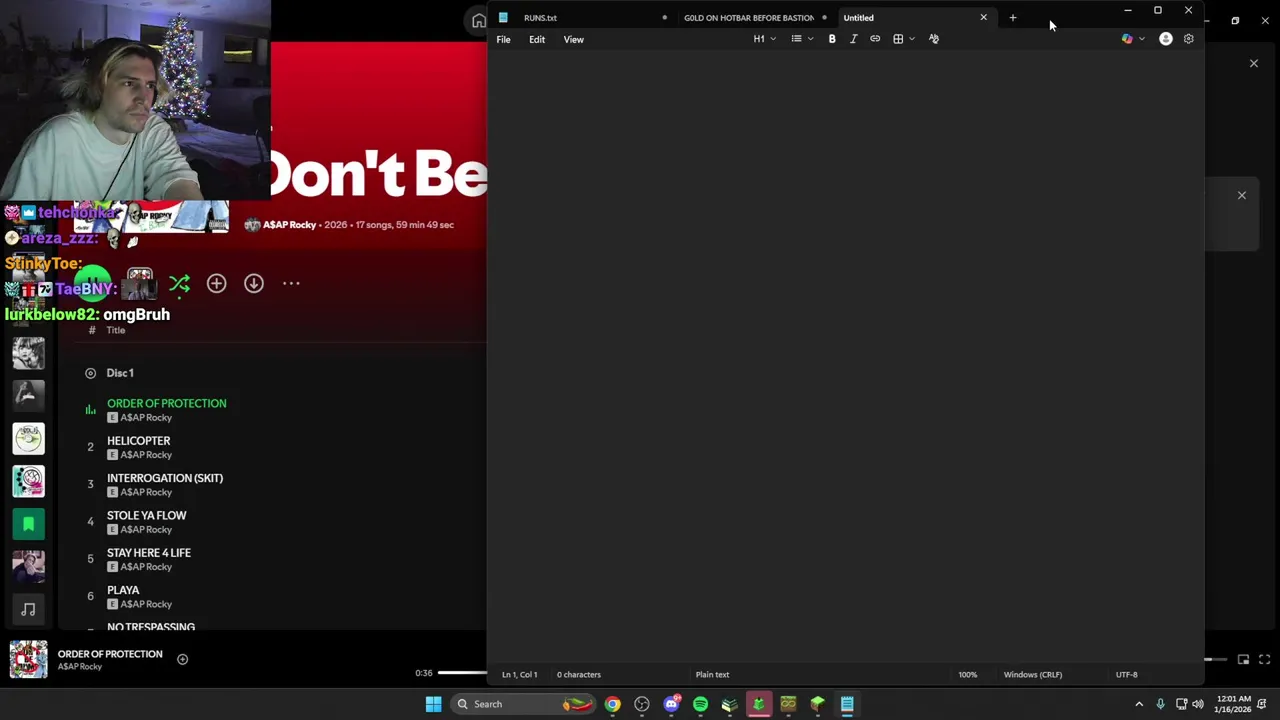Click Ln 1, Col 1 in status bar
Image resolution: width=1280 pixels, height=720 pixels.
(519, 675)
